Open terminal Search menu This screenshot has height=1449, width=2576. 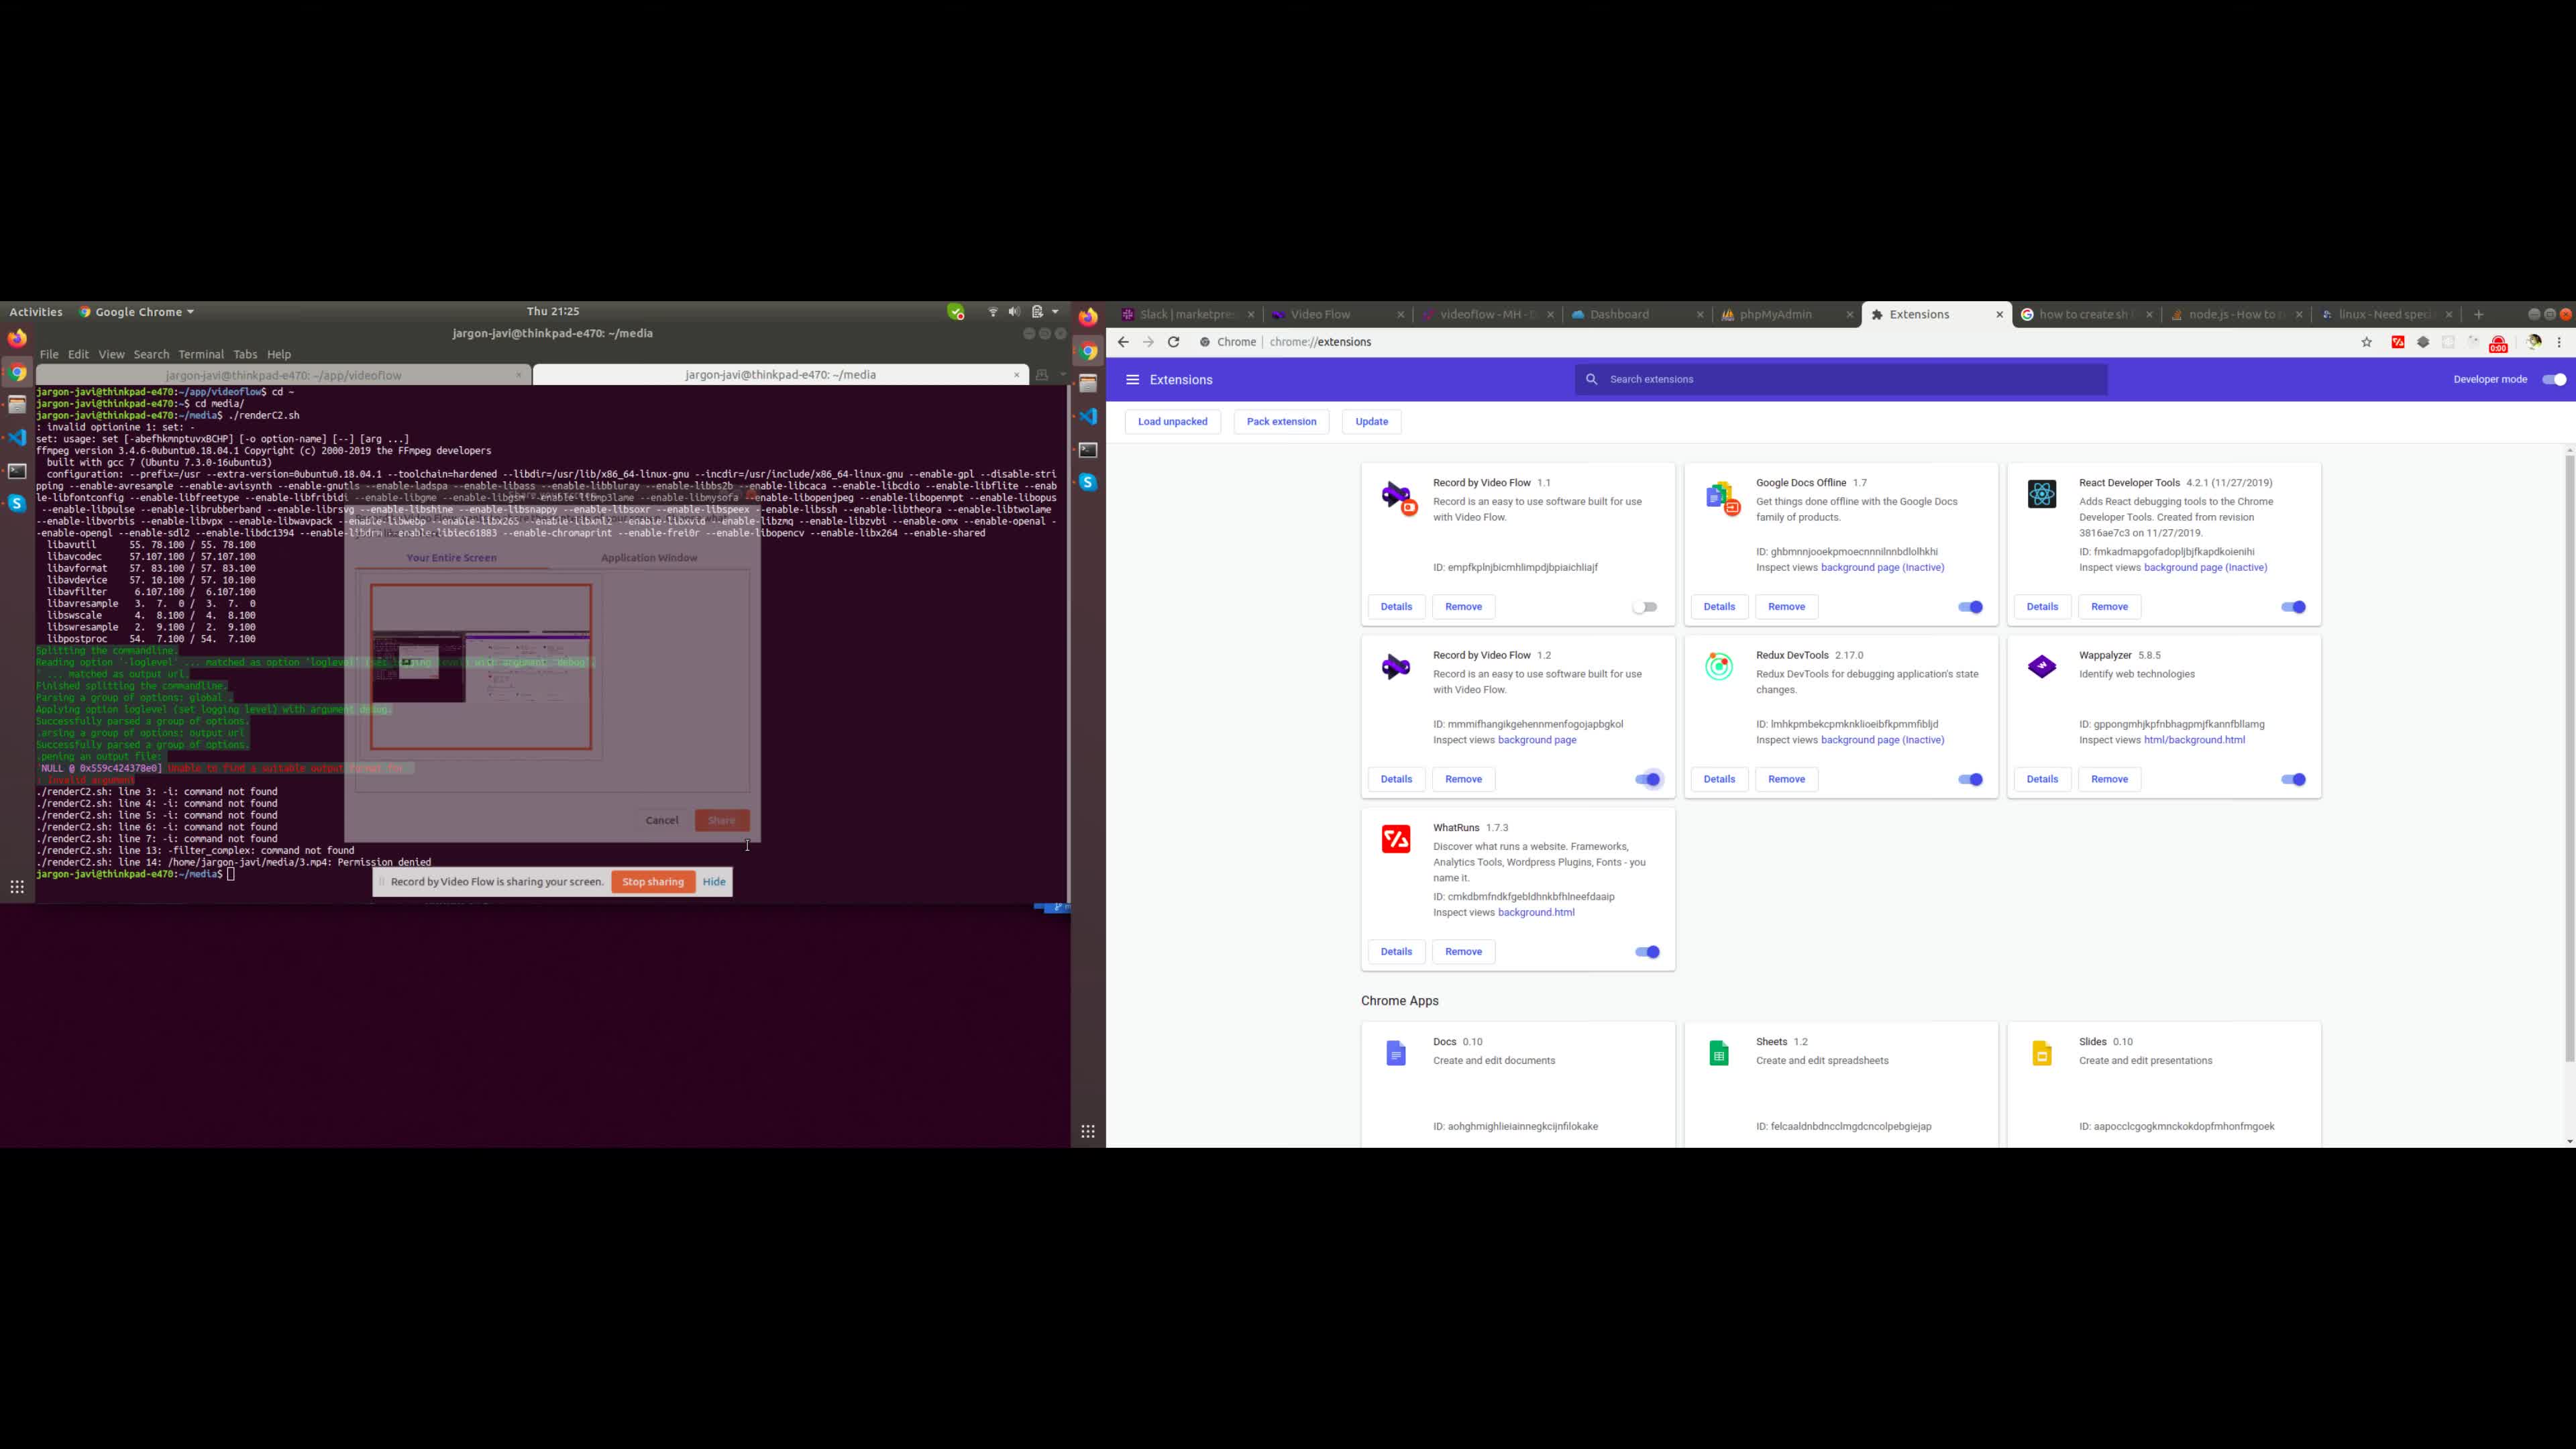(x=151, y=354)
